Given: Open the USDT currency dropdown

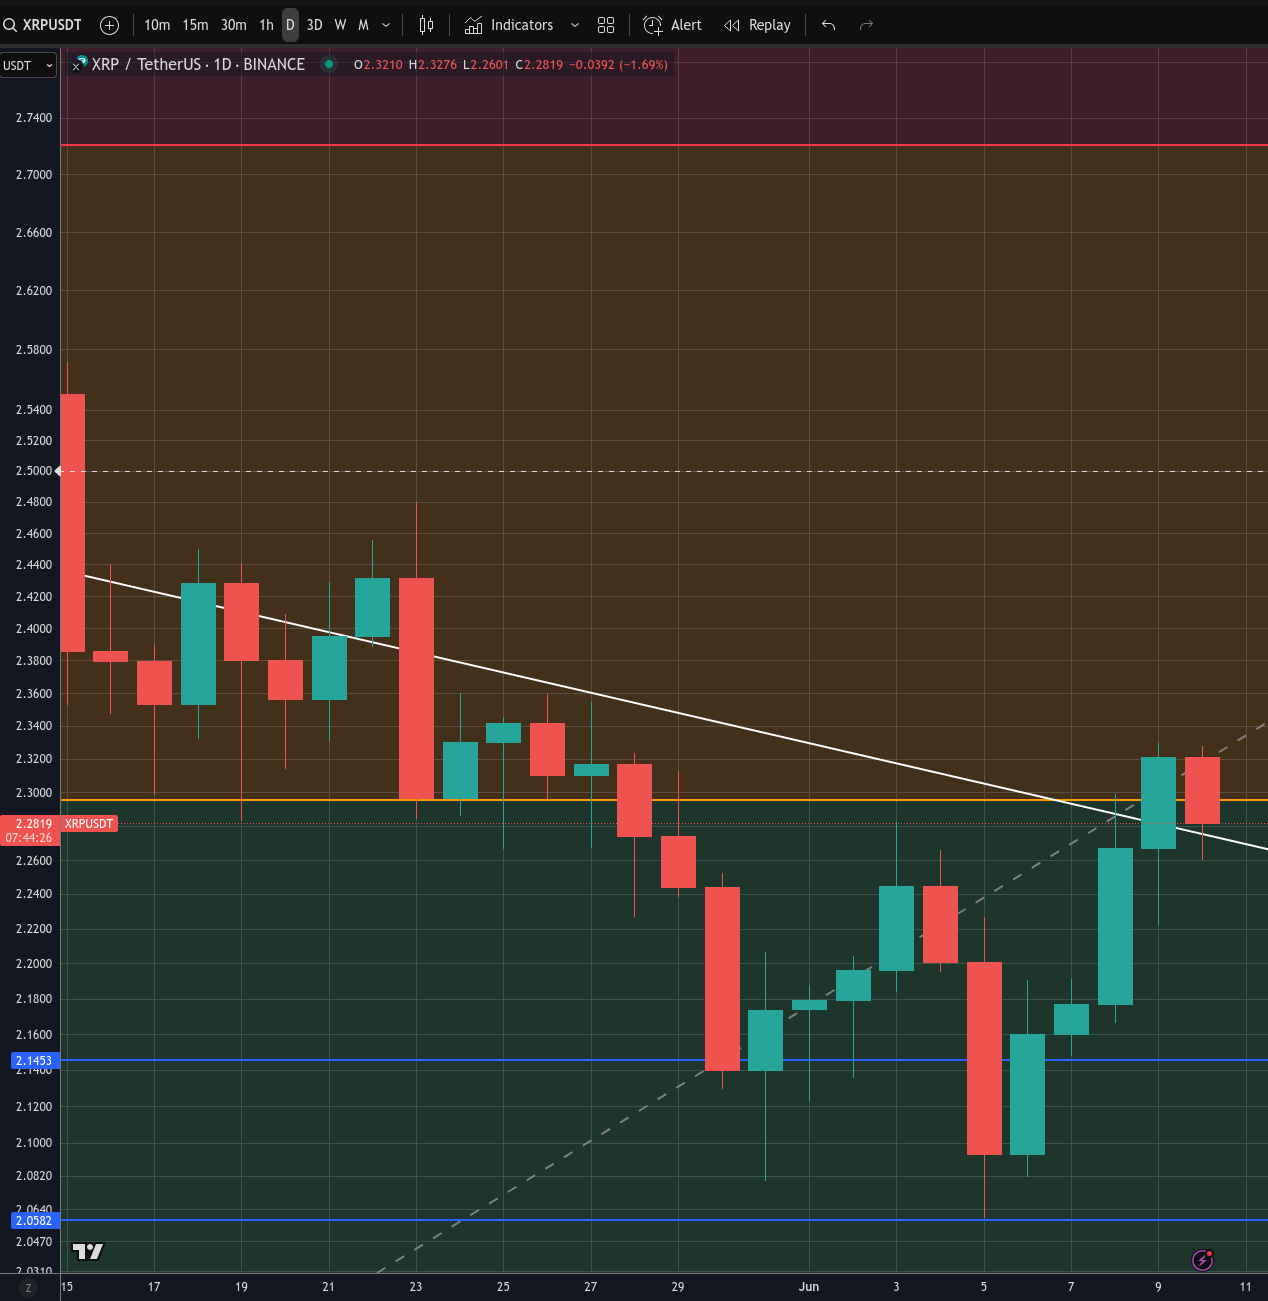Looking at the screenshot, I should pyautogui.click(x=28, y=66).
